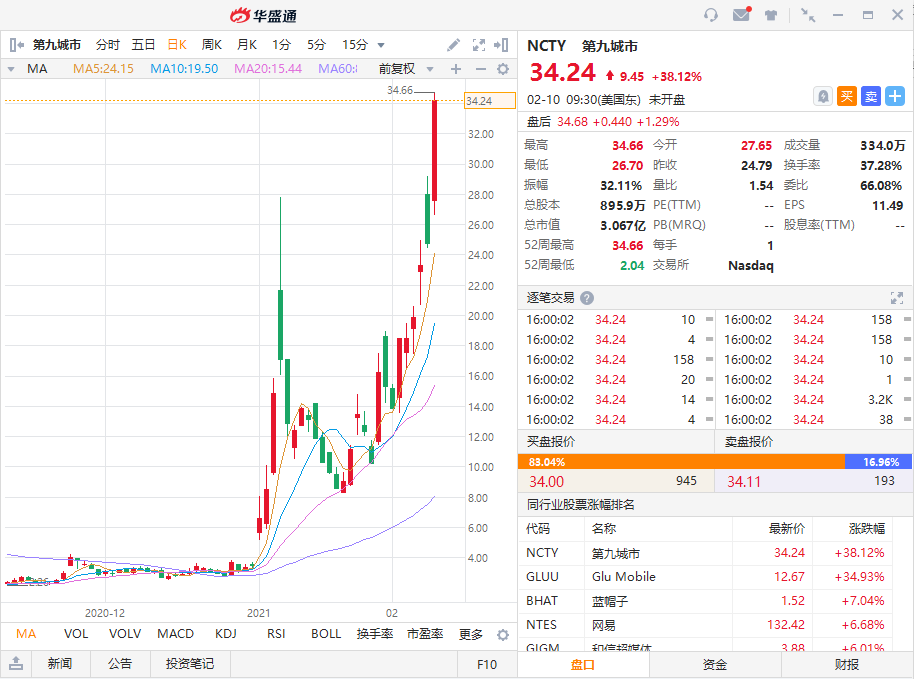
Task: Open 更多 indicators list
Action: 471,634
